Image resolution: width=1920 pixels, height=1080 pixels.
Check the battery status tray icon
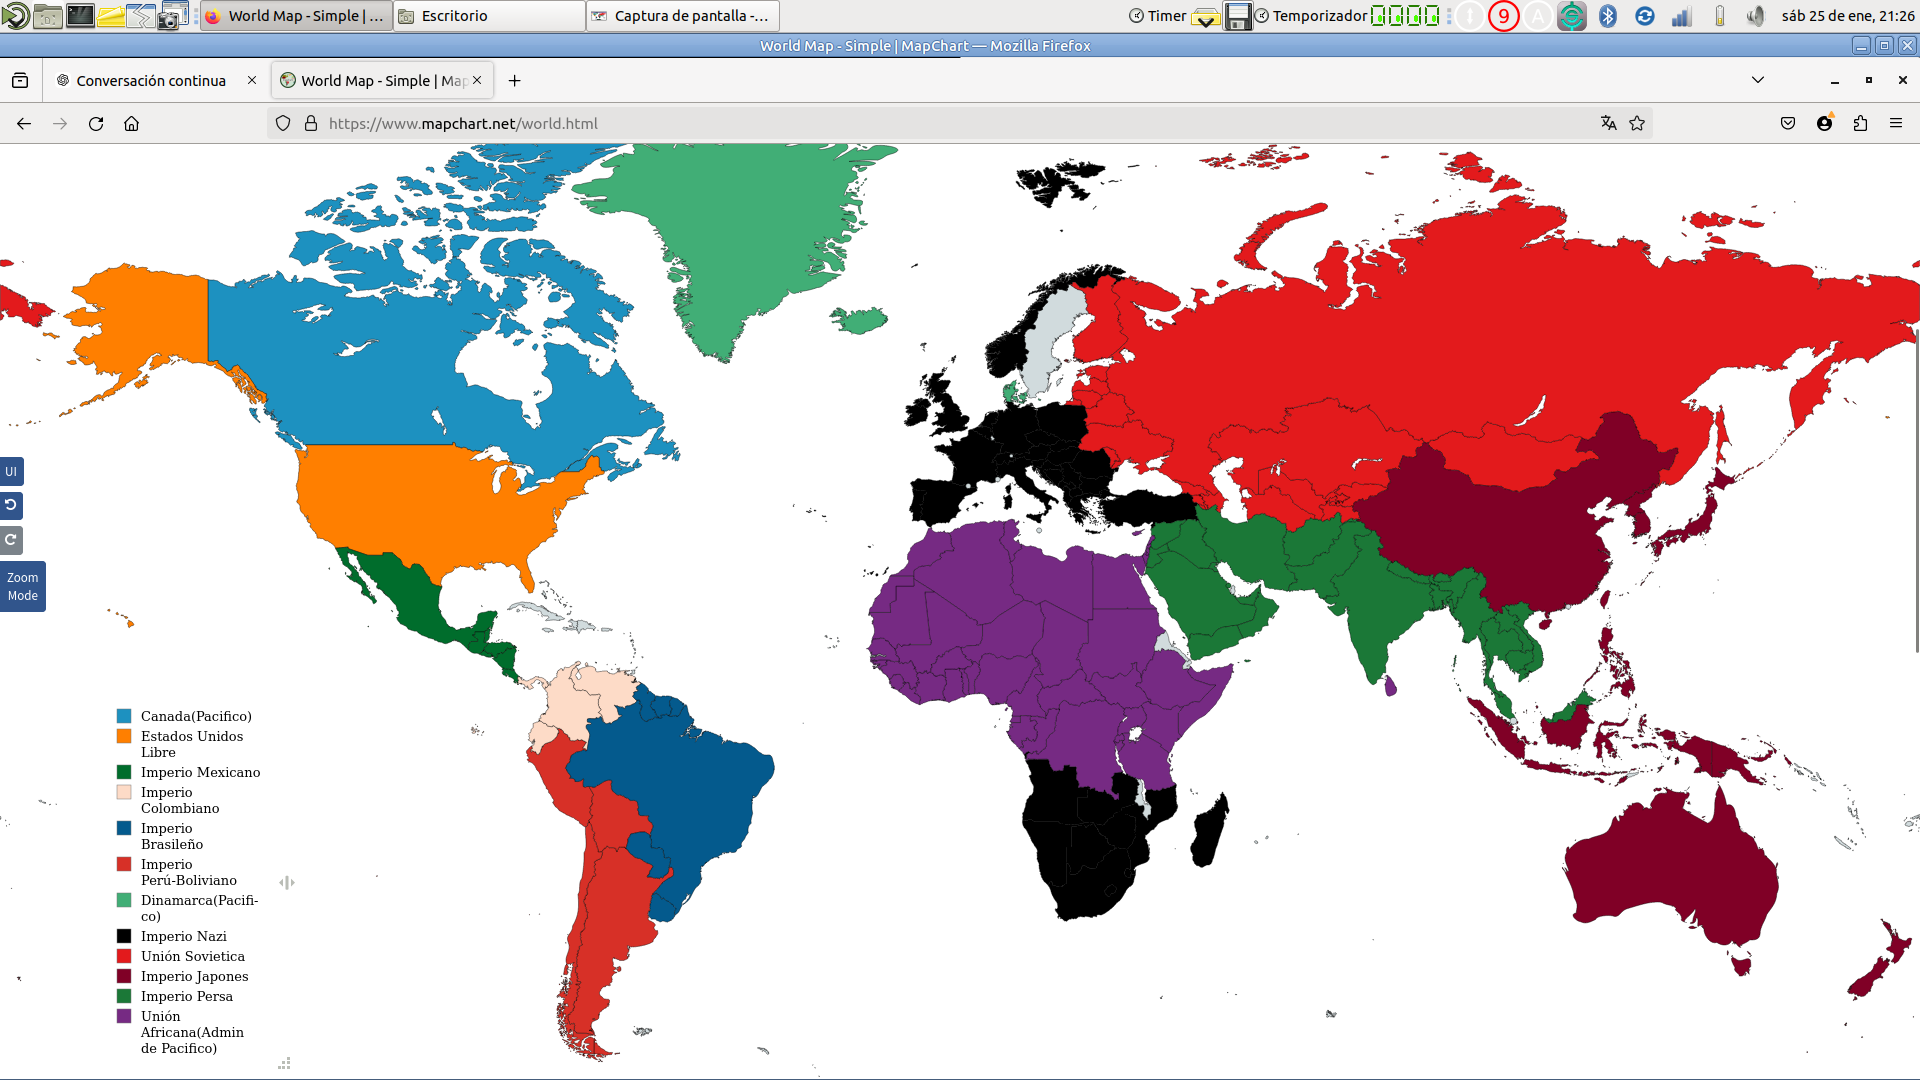1720,15
